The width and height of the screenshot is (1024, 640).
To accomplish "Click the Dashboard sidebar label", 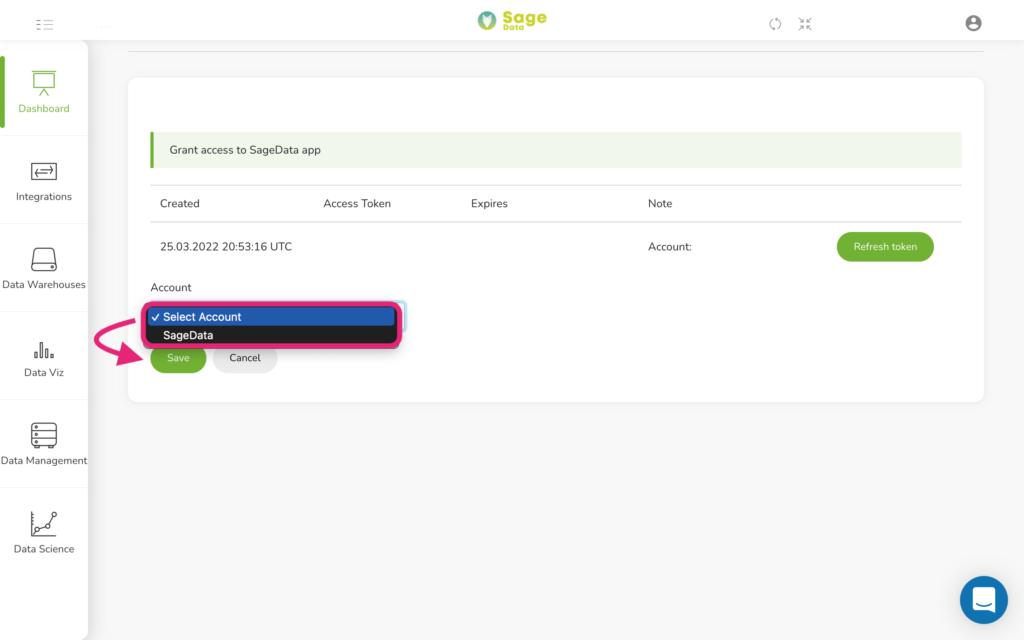I will click(44, 108).
